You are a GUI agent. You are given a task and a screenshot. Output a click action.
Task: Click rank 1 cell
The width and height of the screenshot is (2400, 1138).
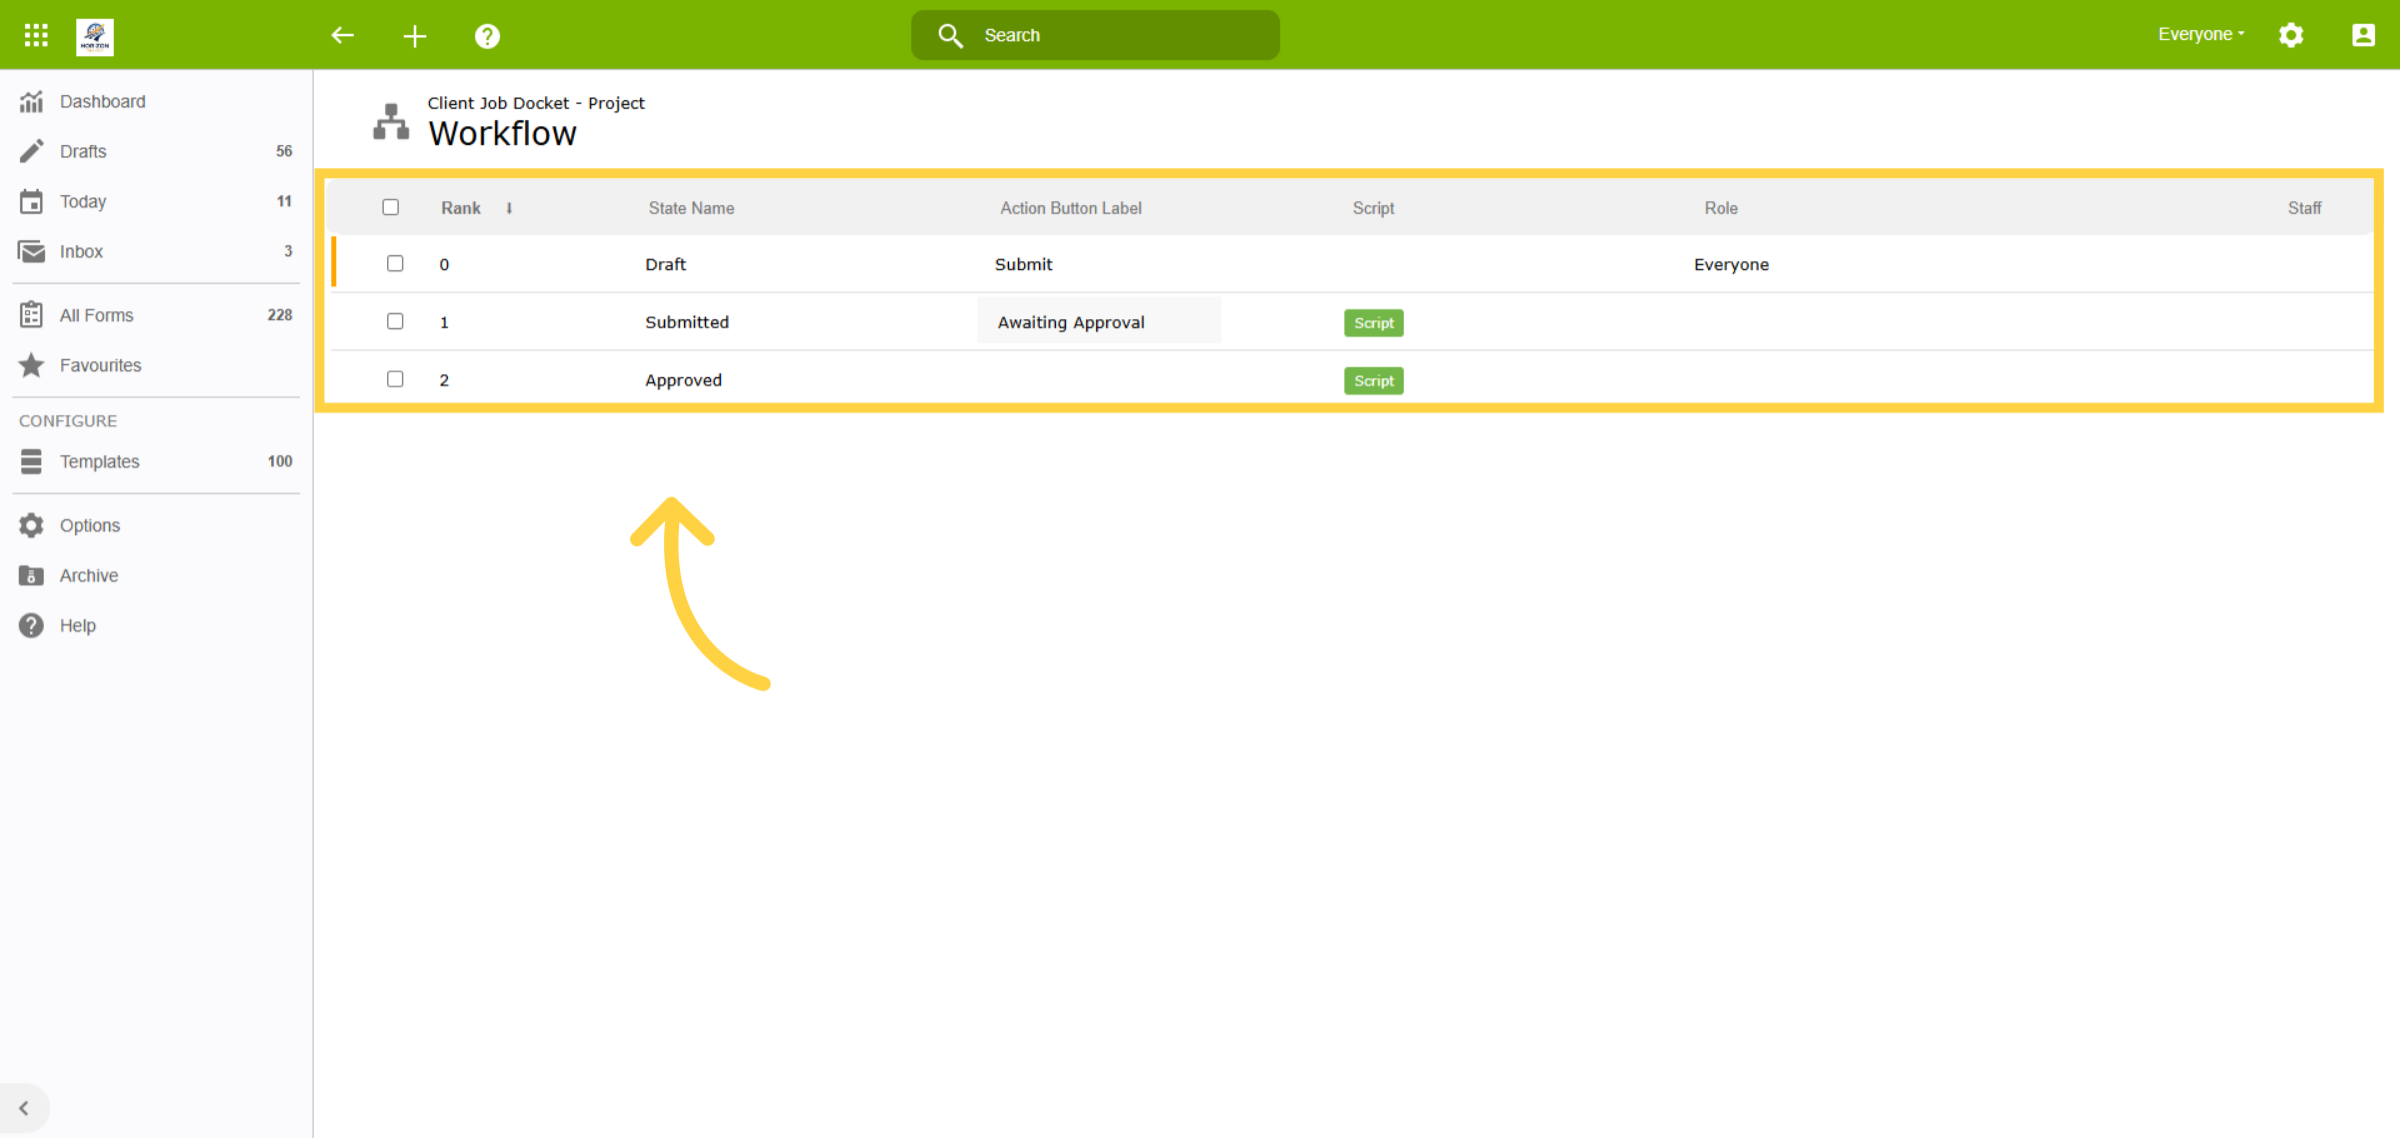(444, 323)
